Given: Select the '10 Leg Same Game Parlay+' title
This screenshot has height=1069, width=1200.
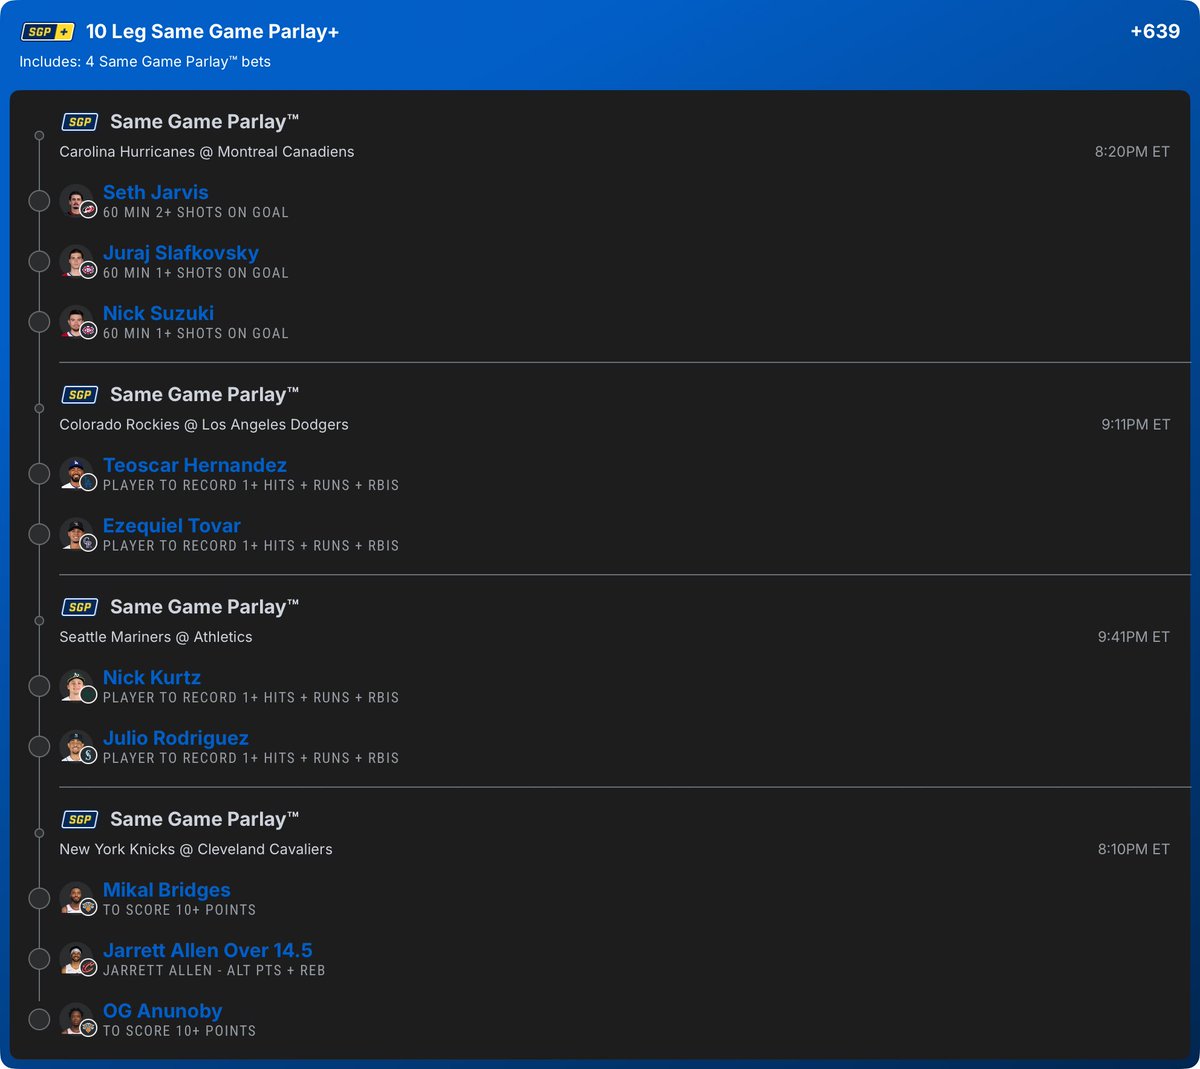Looking at the screenshot, I should click(212, 32).
